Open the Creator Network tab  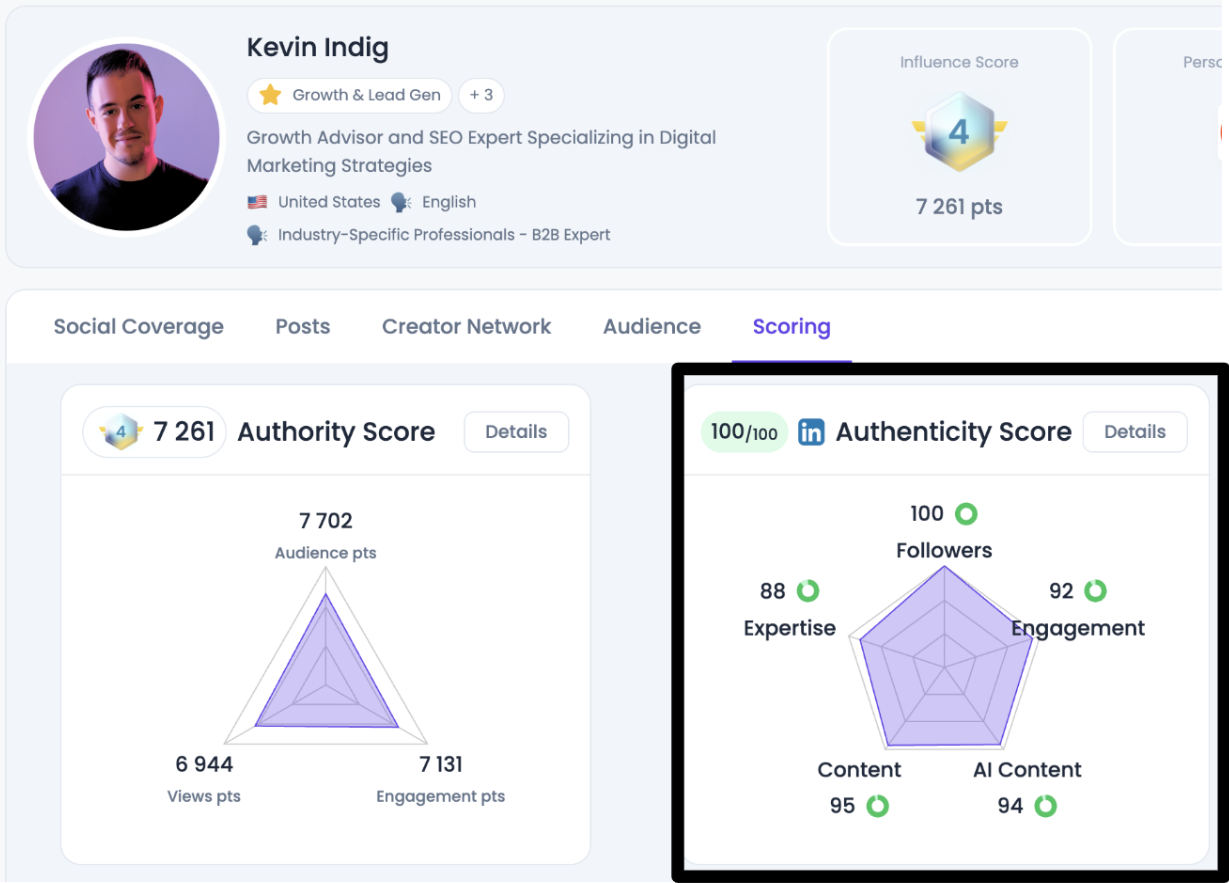click(466, 327)
